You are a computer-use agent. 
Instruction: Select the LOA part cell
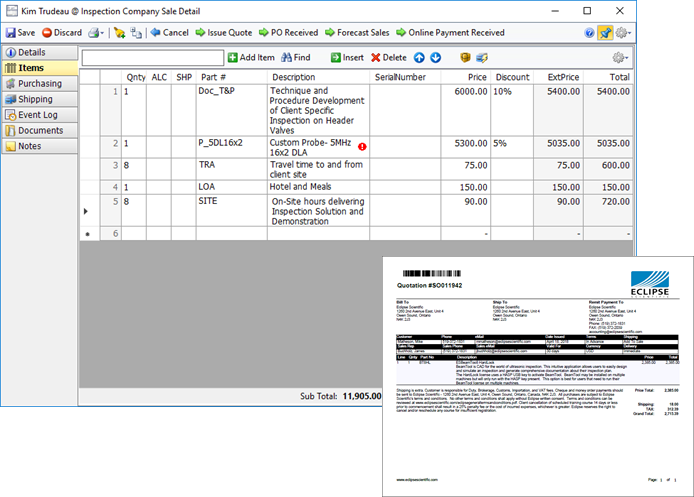click(x=232, y=187)
